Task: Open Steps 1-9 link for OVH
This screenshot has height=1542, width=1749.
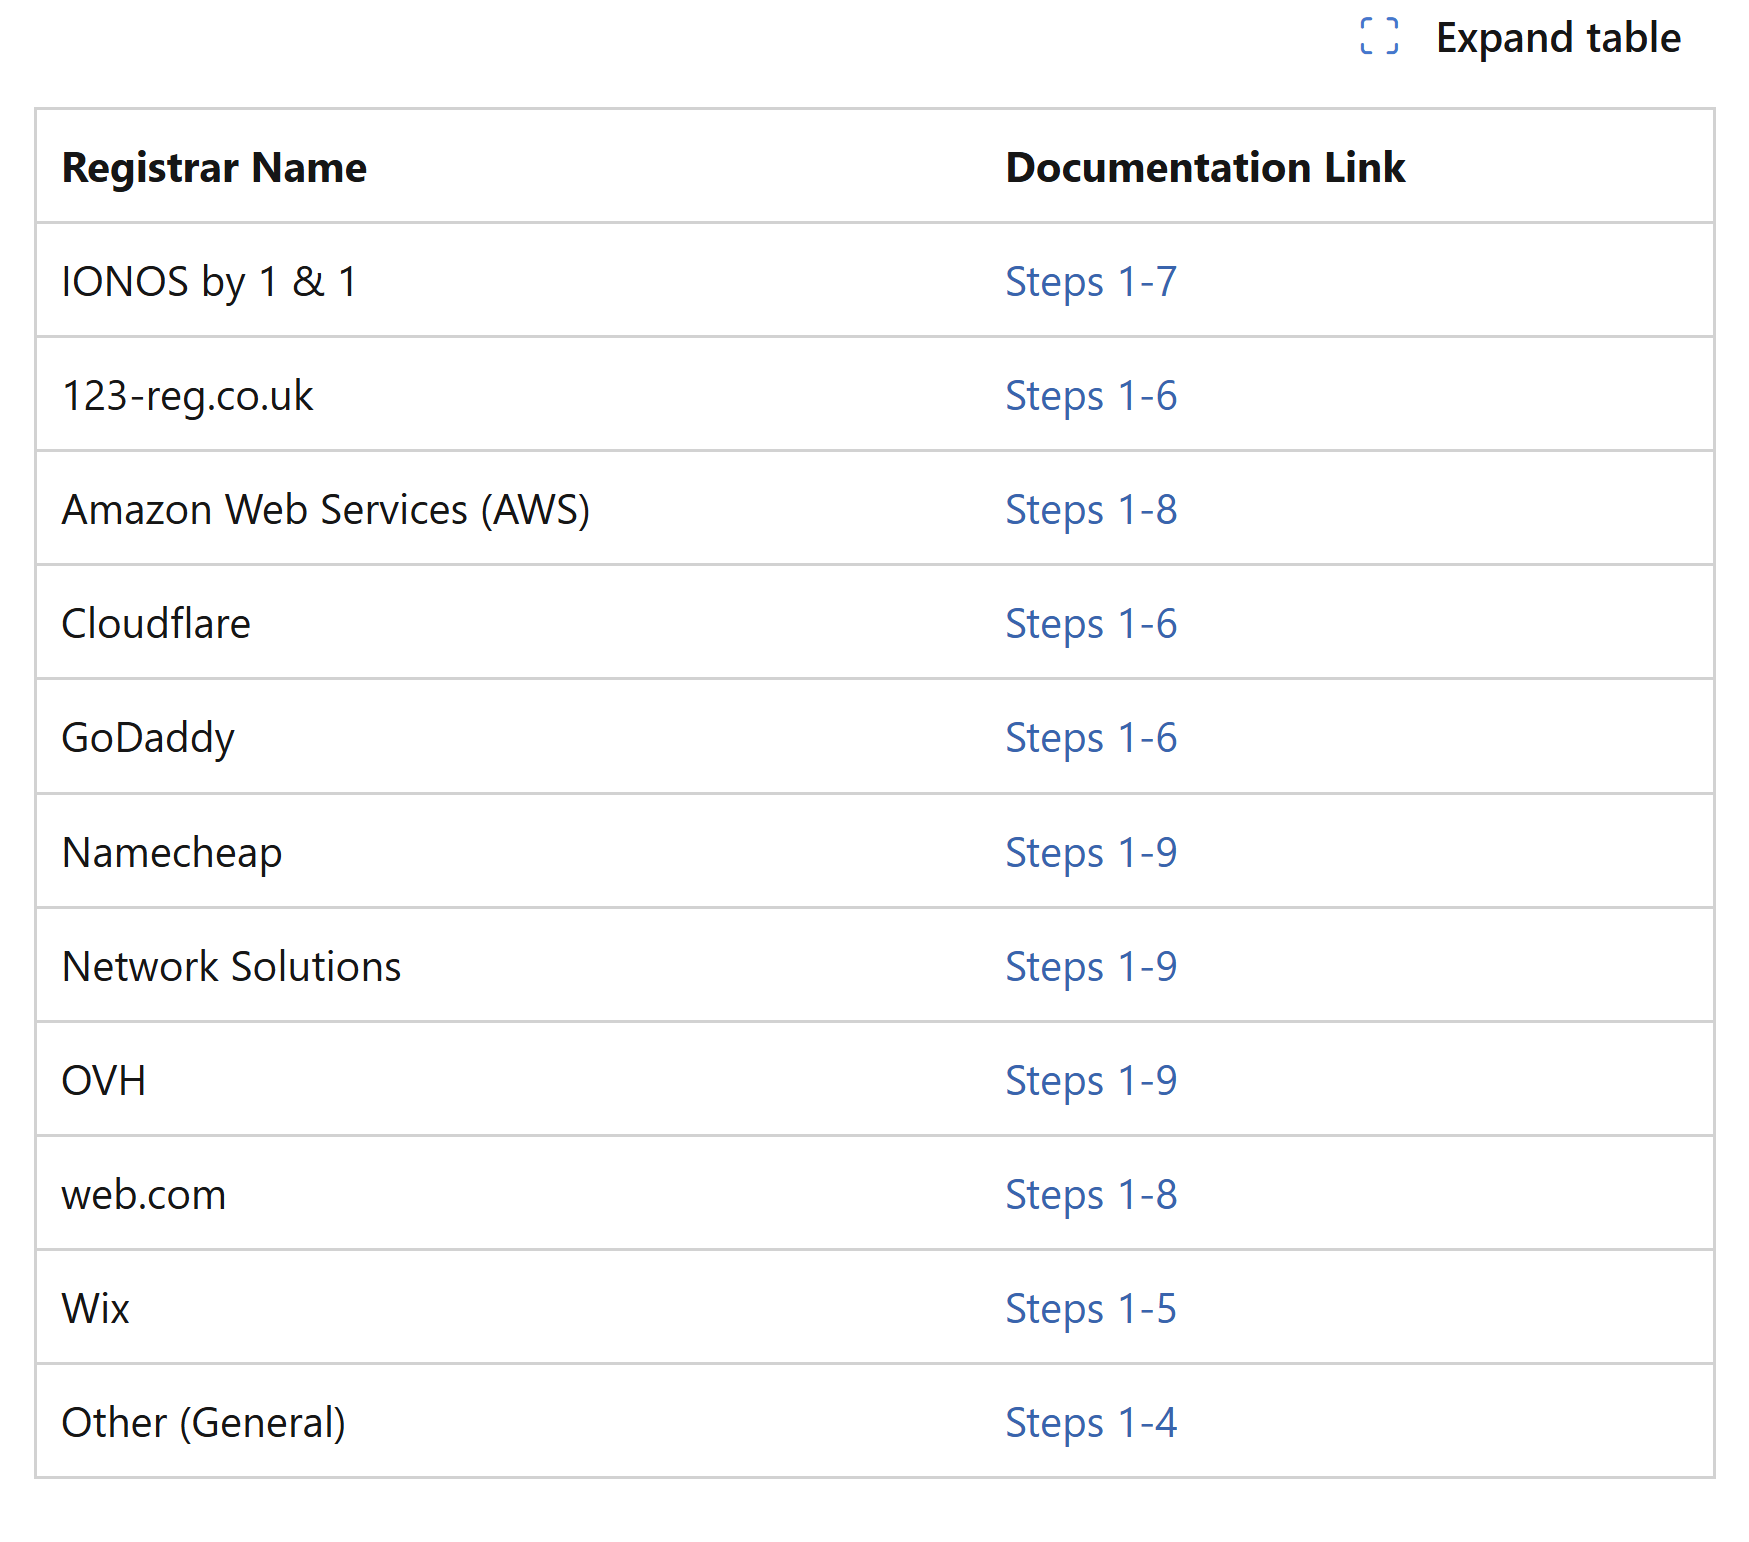Action: (x=1090, y=1080)
